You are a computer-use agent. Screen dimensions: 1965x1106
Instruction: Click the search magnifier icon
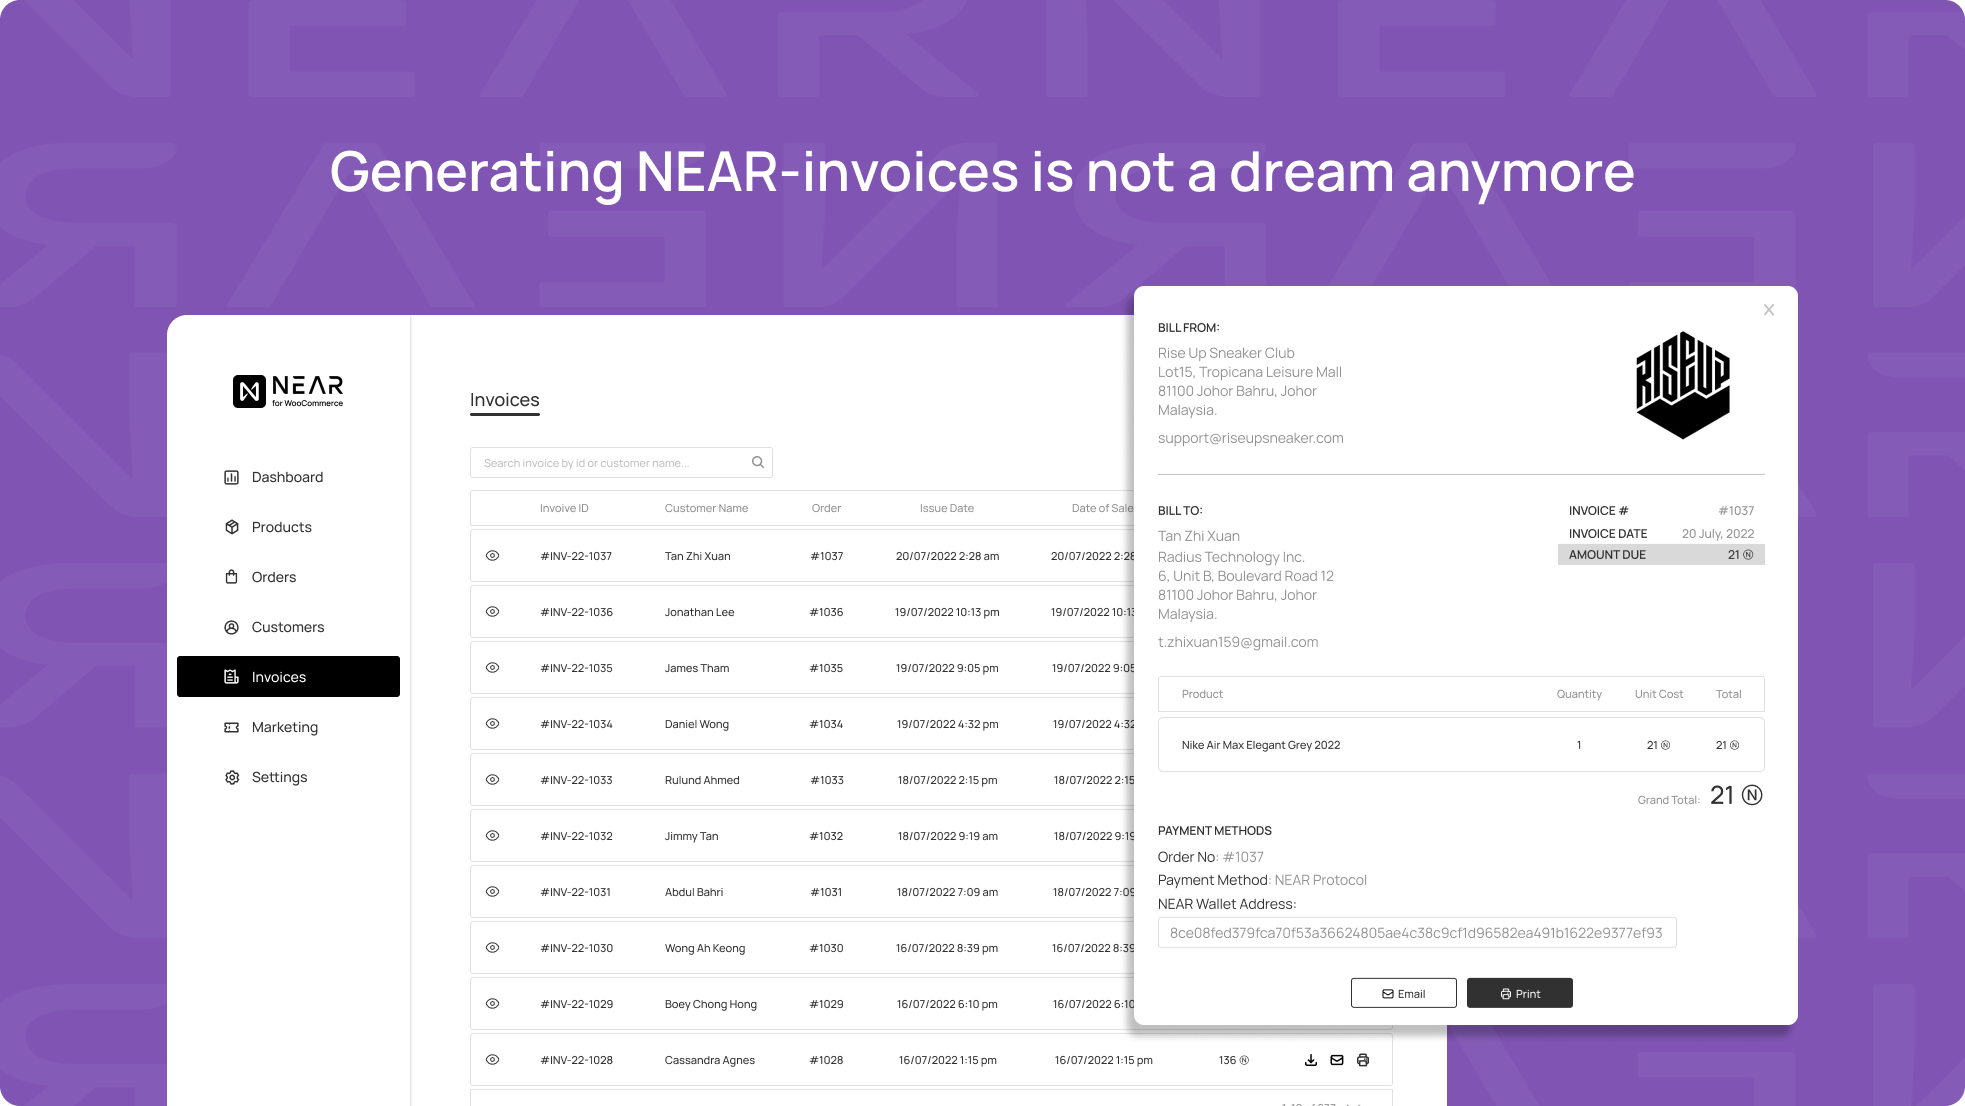[758, 462]
